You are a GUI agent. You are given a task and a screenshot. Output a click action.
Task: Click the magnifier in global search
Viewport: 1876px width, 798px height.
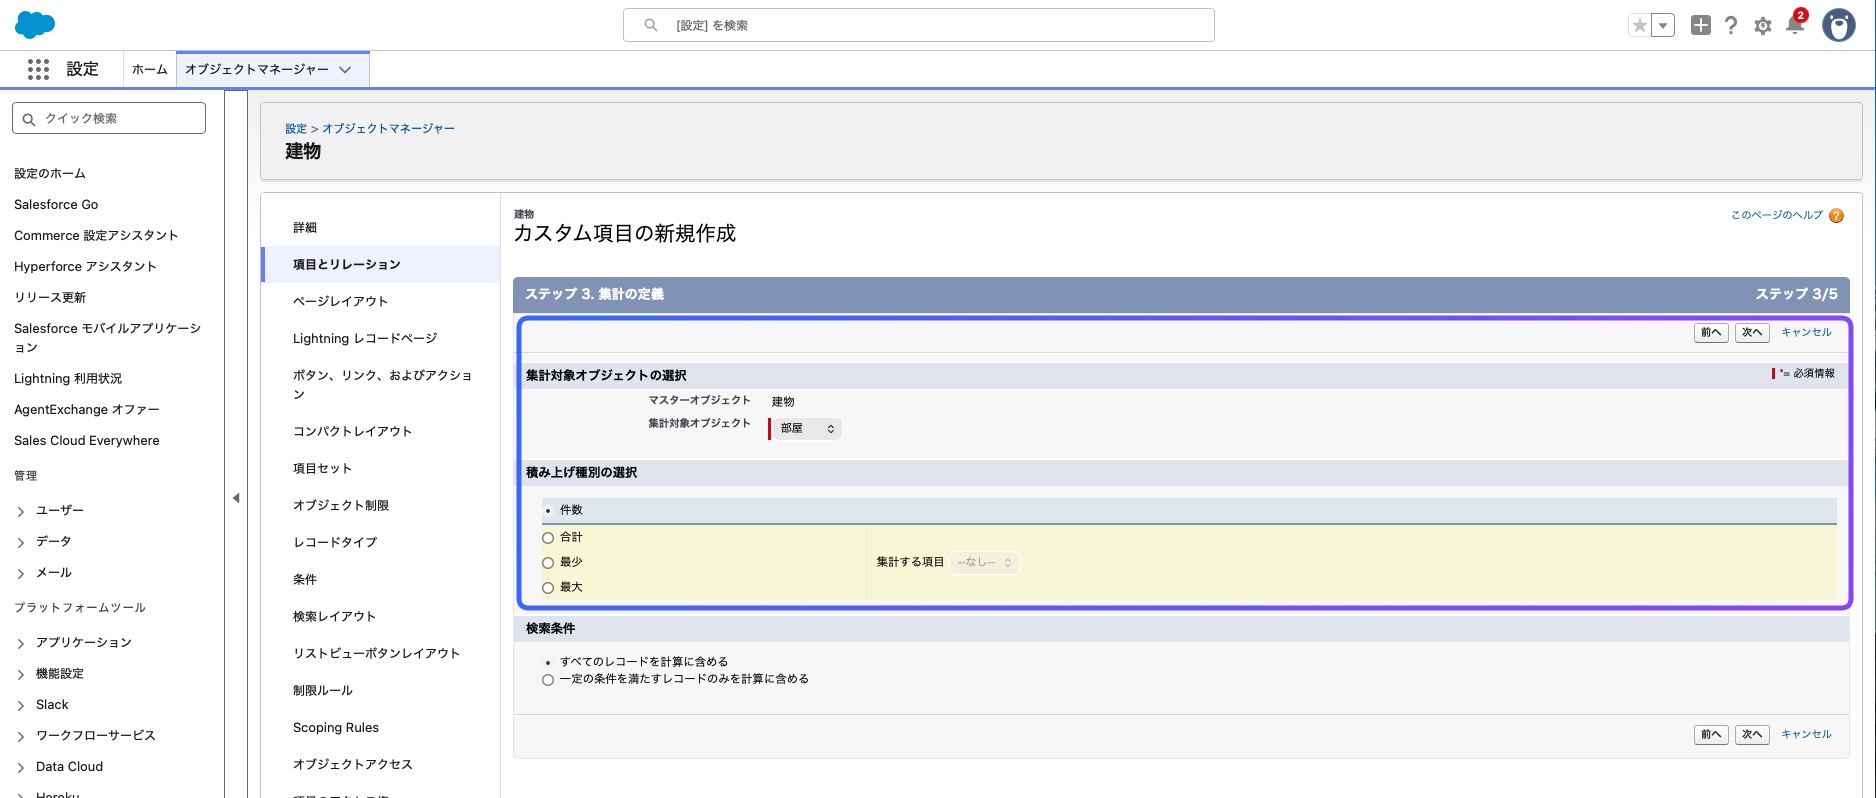click(x=651, y=25)
